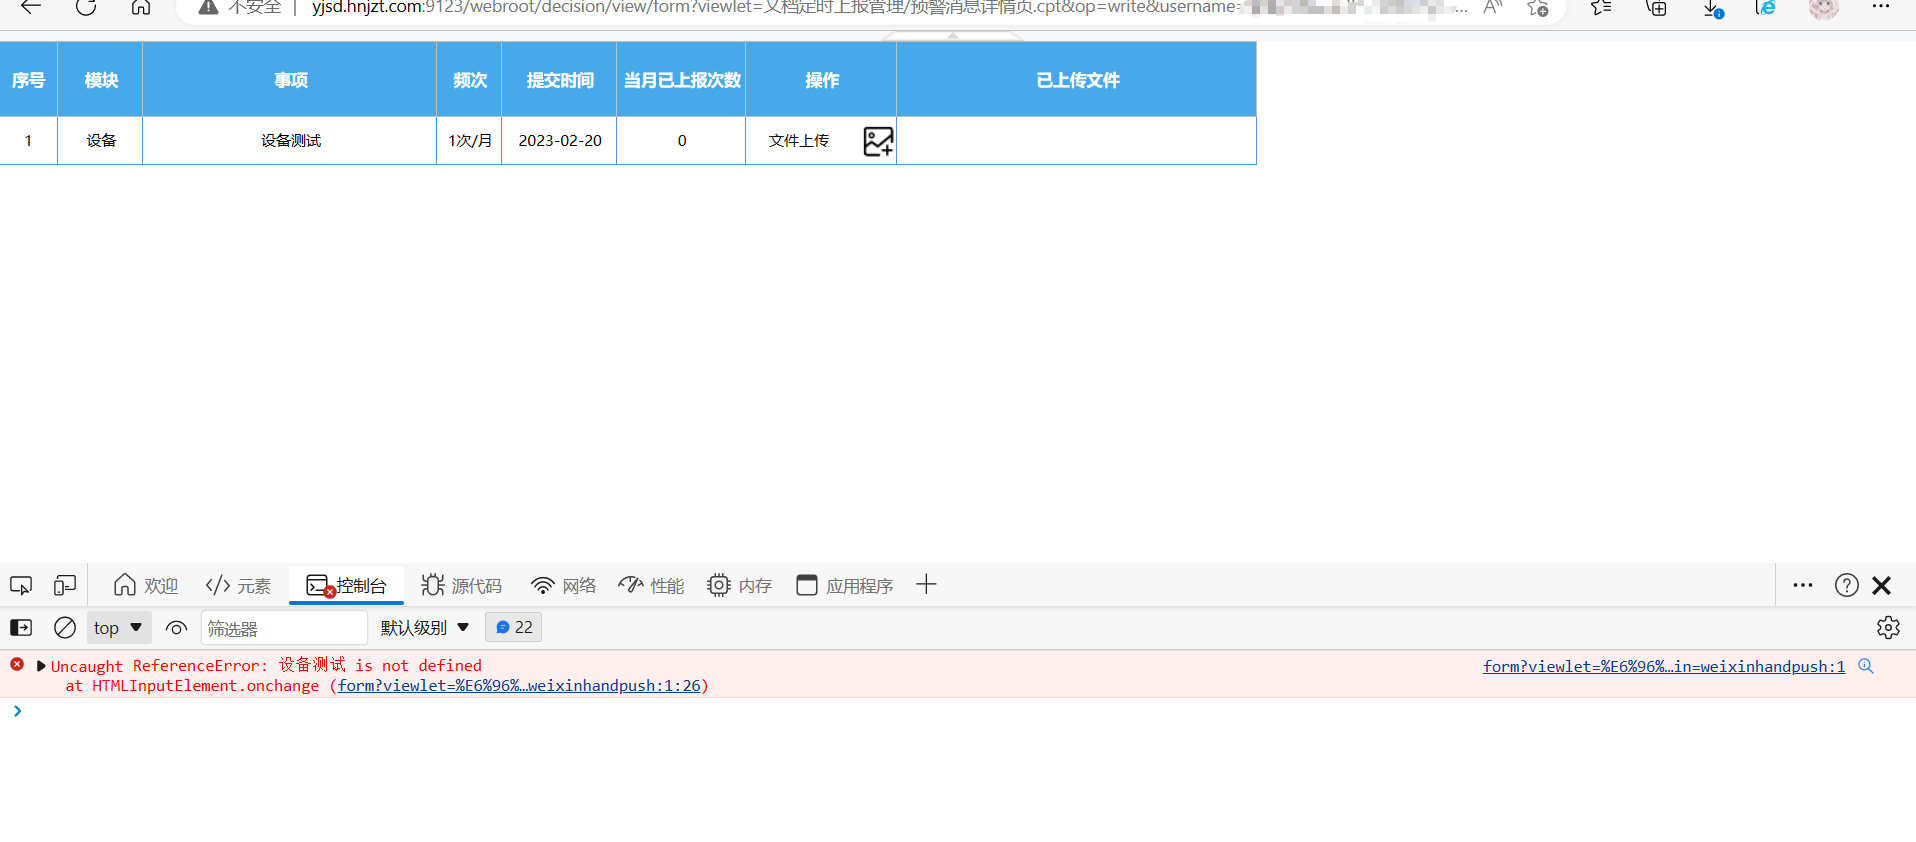The height and width of the screenshot is (842, 1916).
Task: Open console settings gear icon
Action: click(1888, 627)
